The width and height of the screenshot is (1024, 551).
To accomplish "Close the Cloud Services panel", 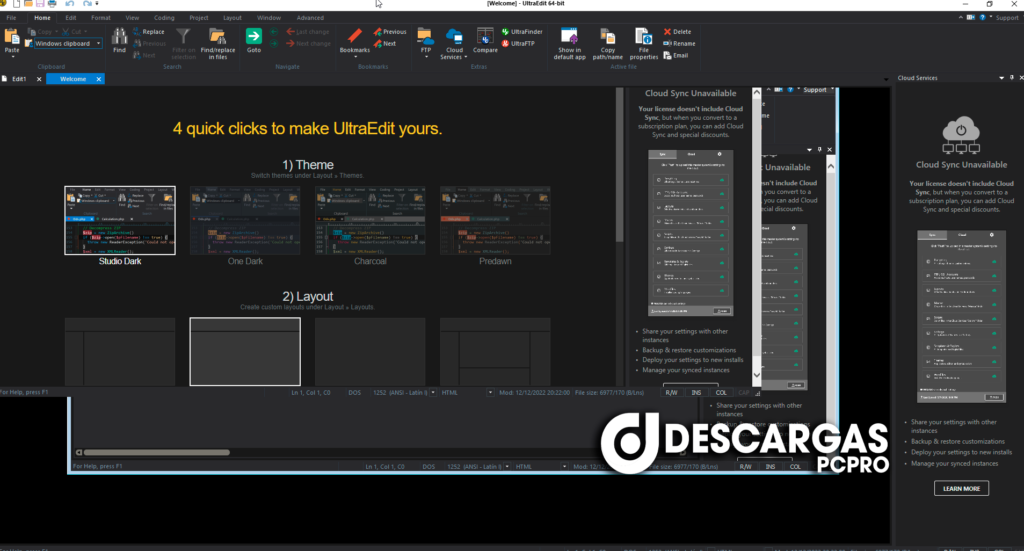I will [1021, 78].
